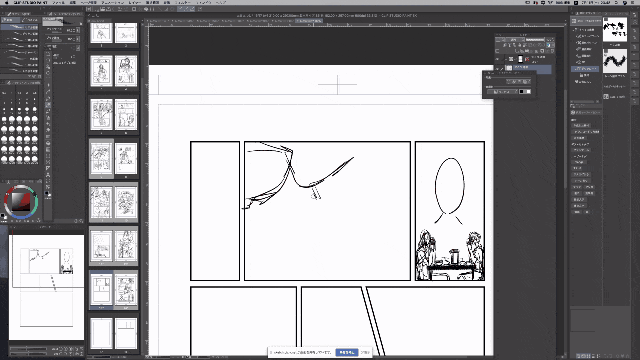Choose the largest brush size preset in the bottom row
The height and width of the screenshot is (360, 640).
point(34,159)
